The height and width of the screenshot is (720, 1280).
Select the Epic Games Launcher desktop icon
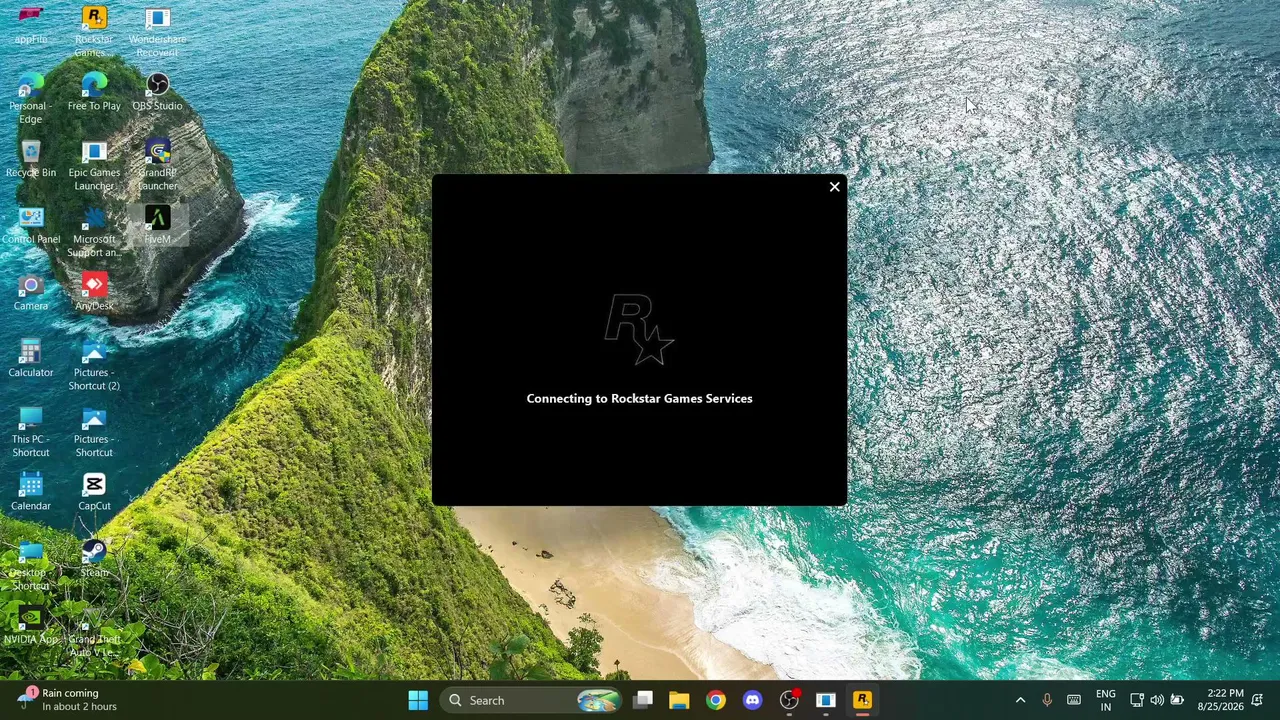click(x=94, y=165)
